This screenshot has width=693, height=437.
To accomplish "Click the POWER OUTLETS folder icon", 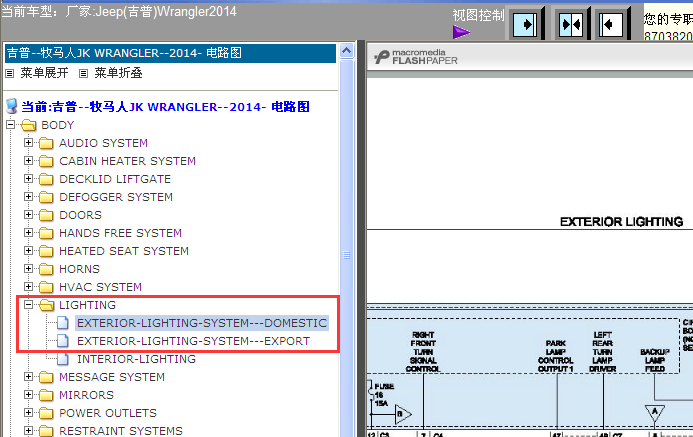I will (x=46, y=413).
